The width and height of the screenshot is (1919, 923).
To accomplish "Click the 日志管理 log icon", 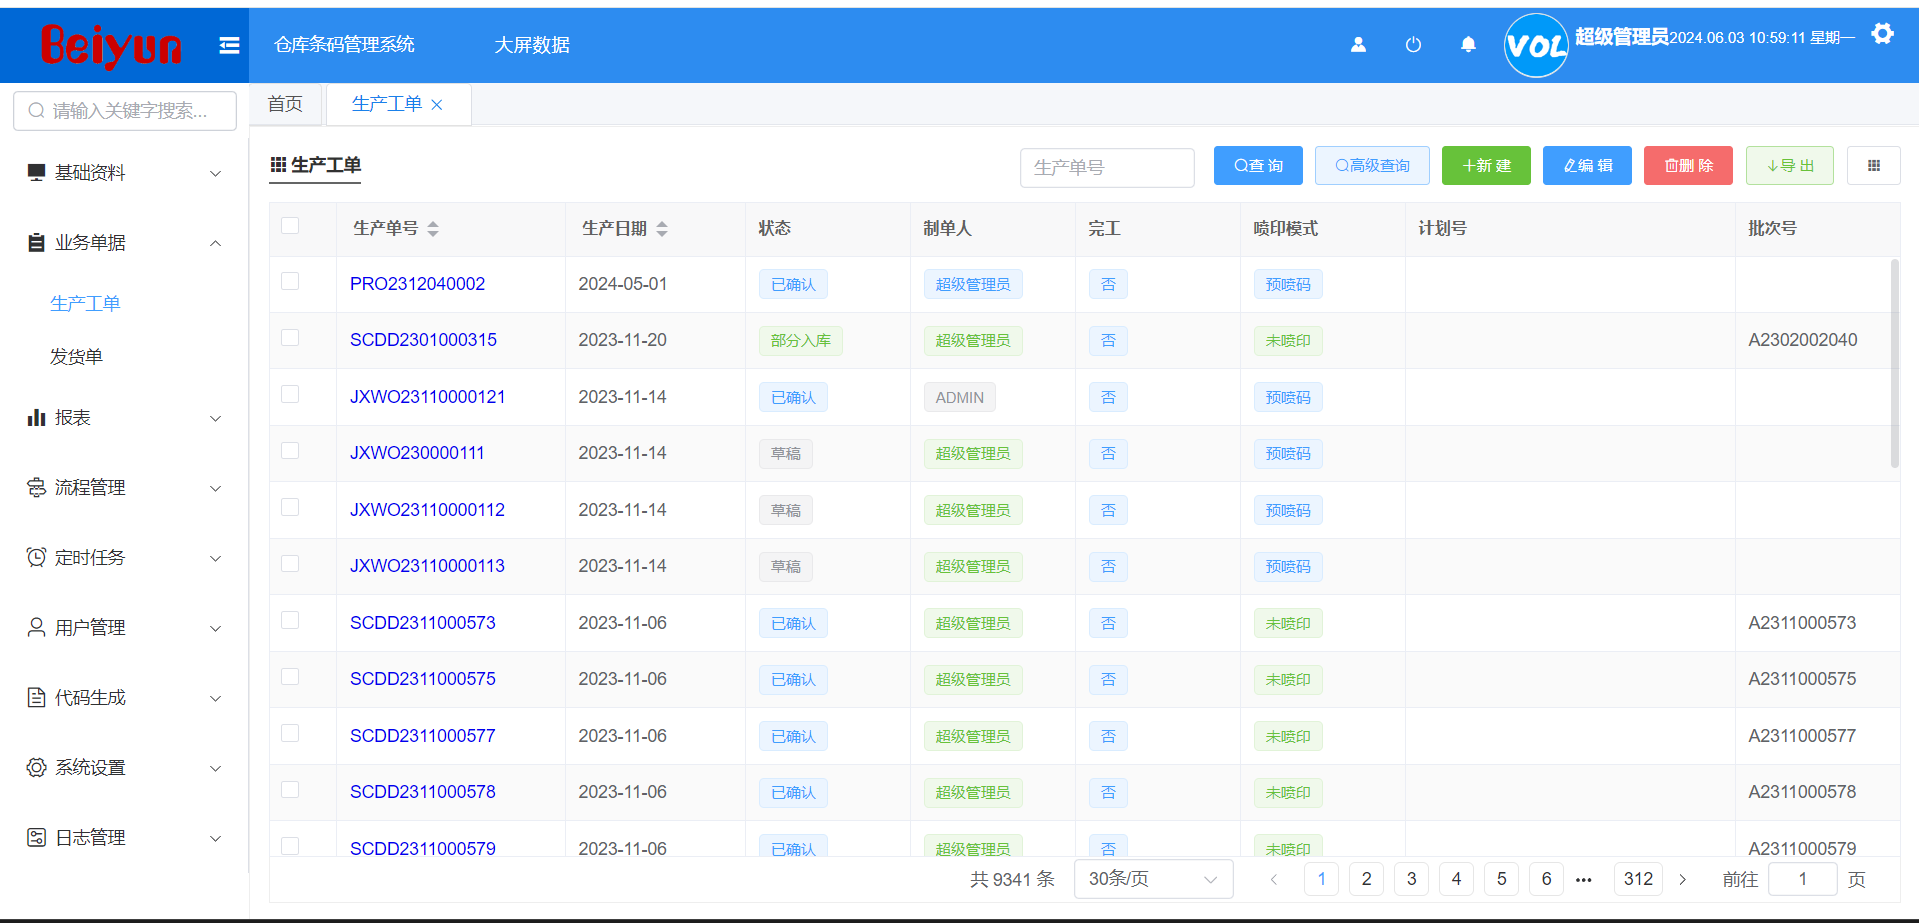I will pyautogui.click(x=36, y=838).
